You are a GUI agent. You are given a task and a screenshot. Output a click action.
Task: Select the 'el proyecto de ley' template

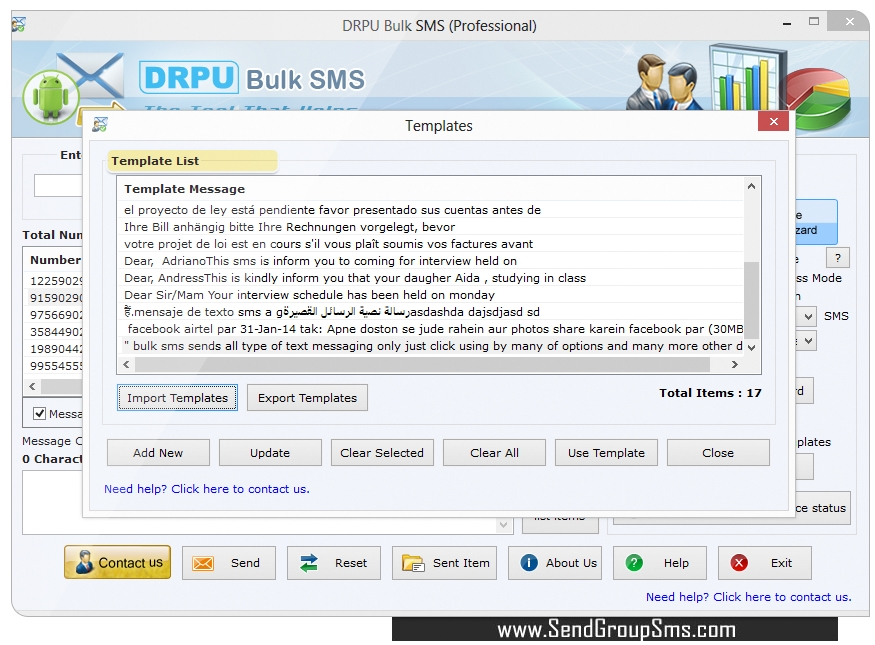pos(430,210)
